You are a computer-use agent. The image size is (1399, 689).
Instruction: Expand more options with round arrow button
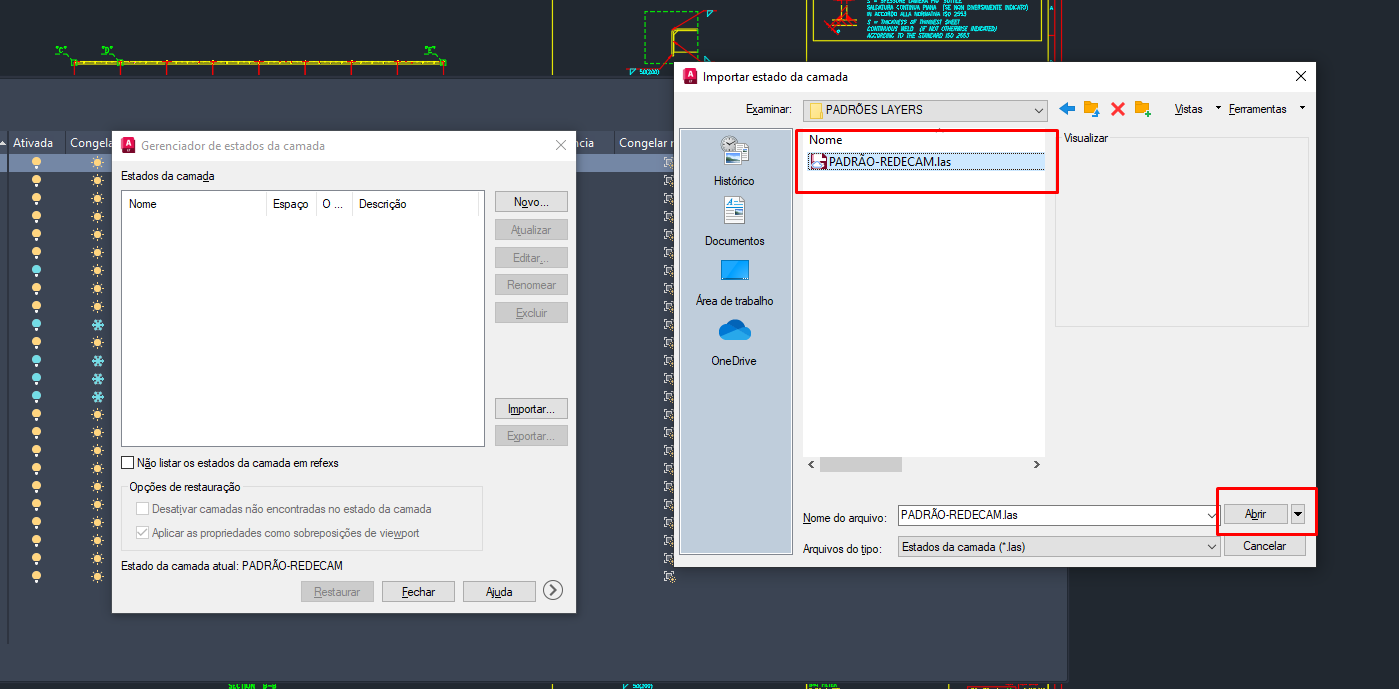point(553,591)
